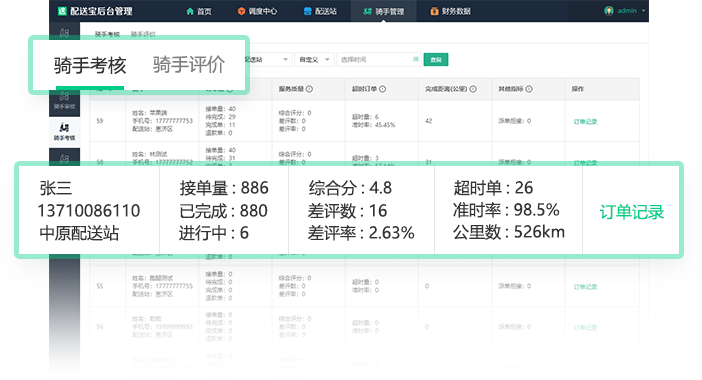Open 订单记录 link for rider 张三

click(632, 212)
